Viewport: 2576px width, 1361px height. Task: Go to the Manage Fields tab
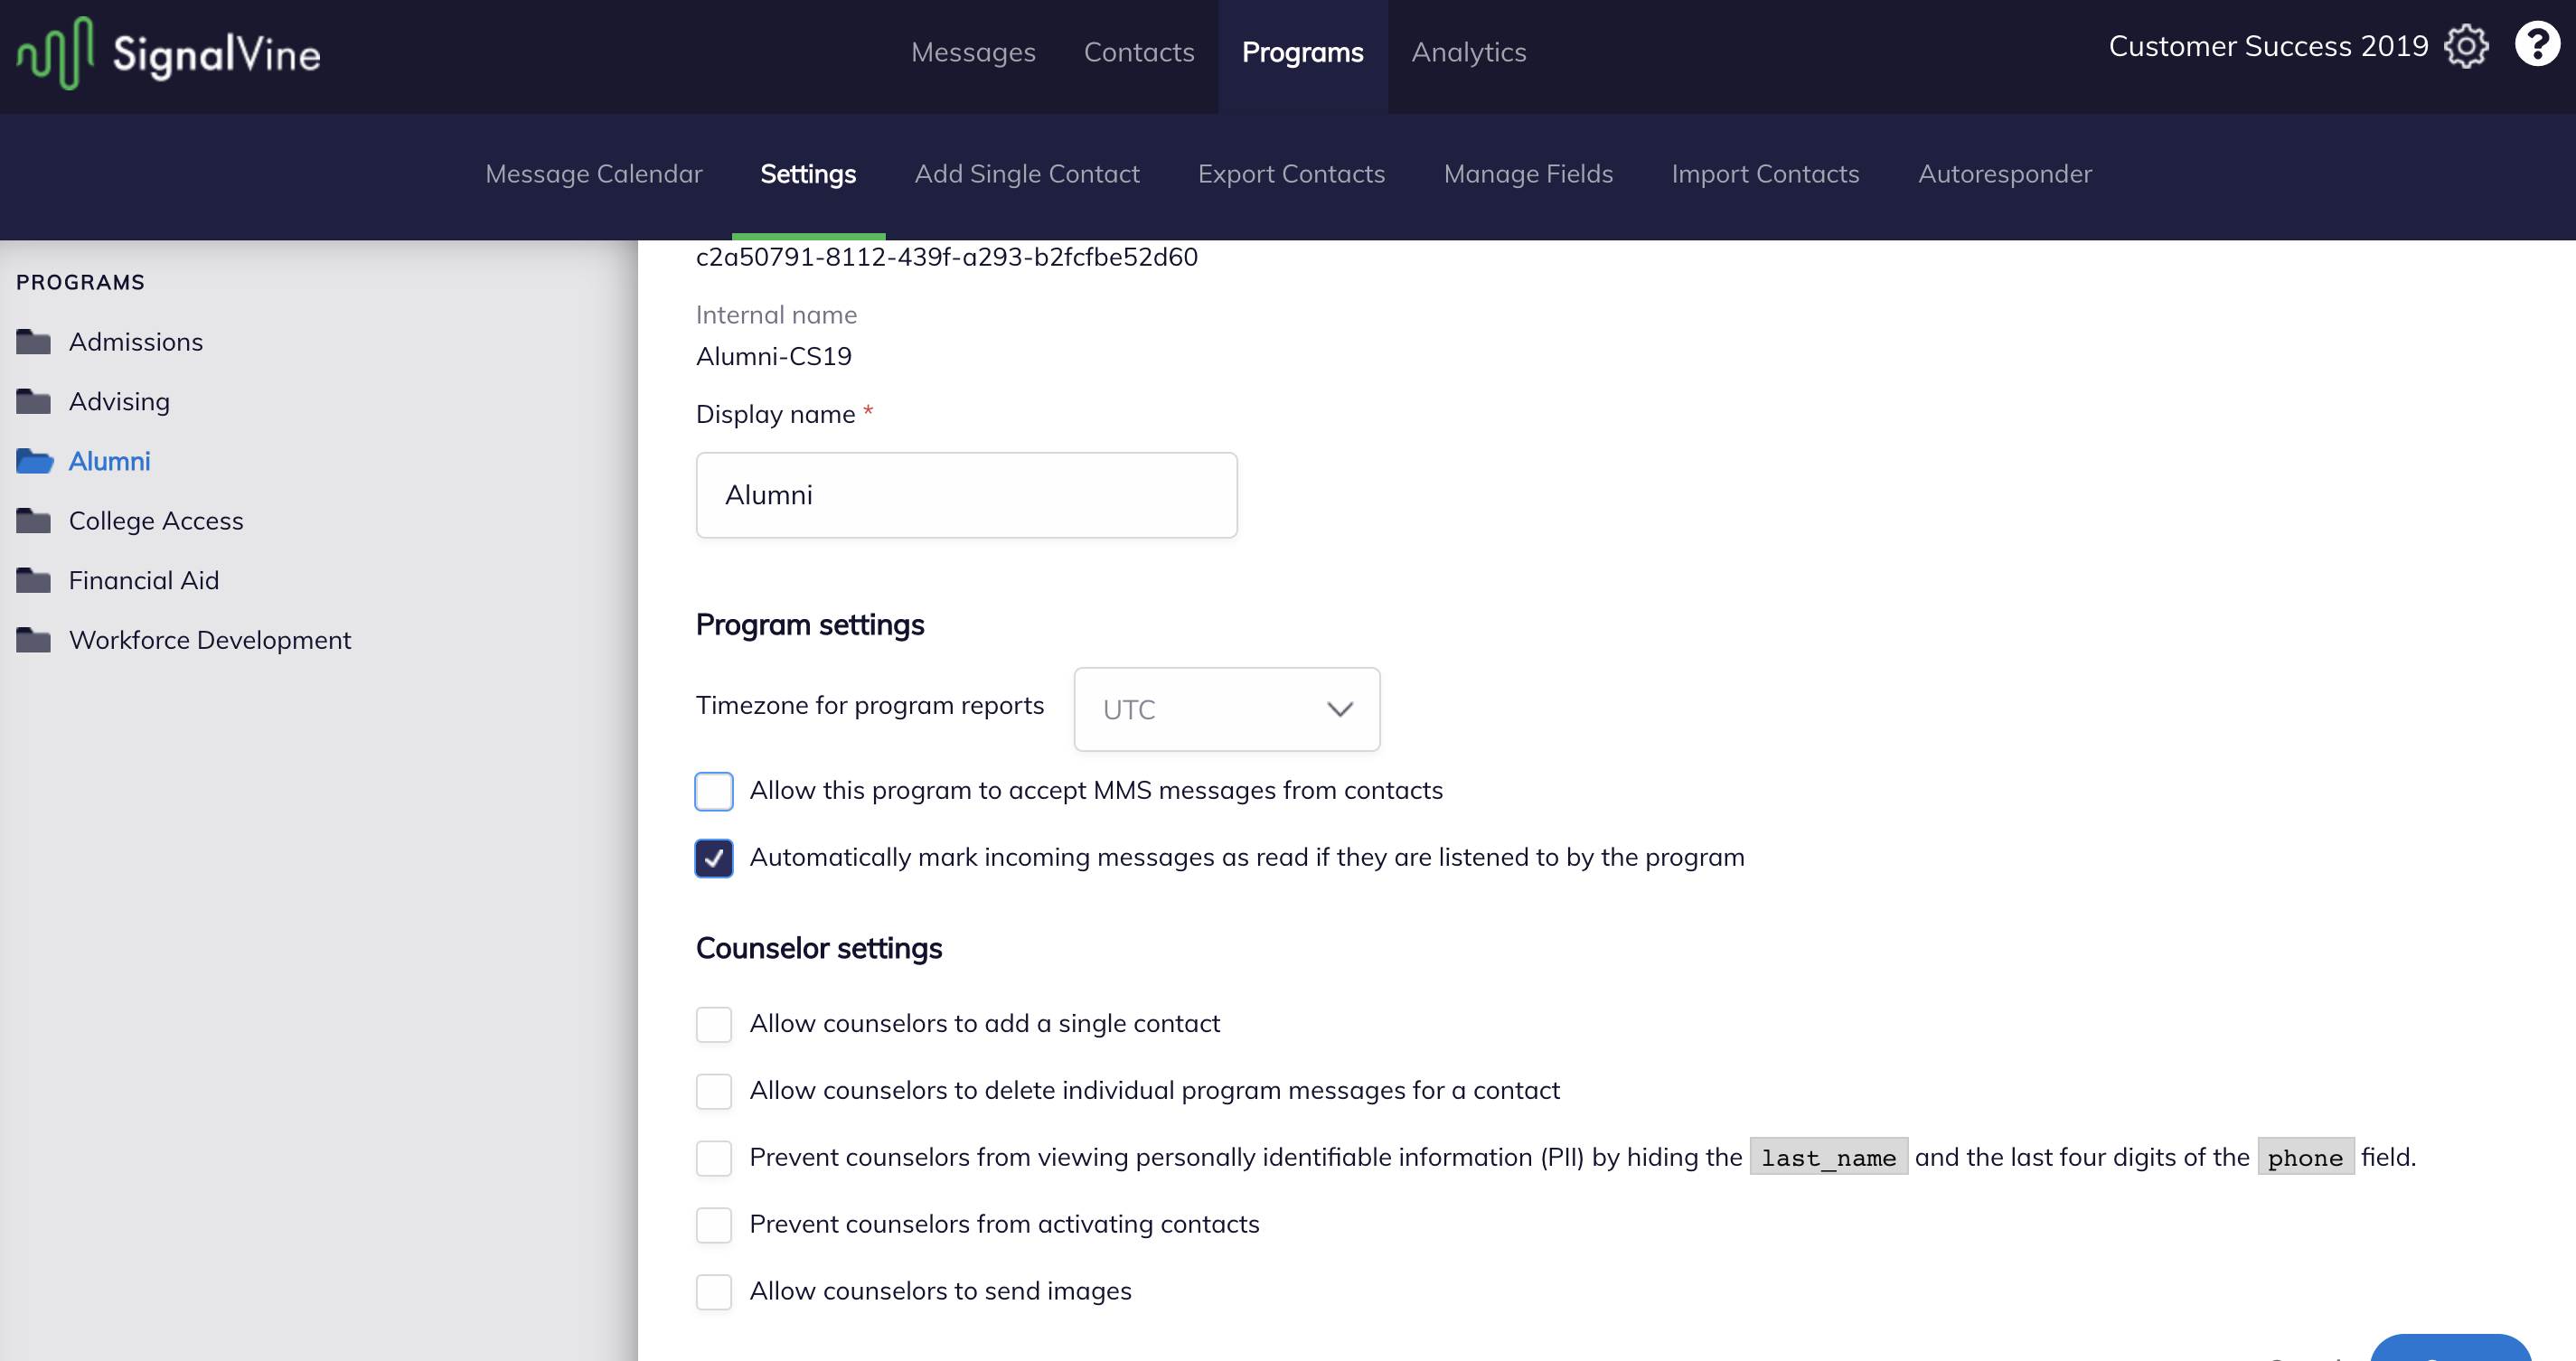coord(1528,174)
